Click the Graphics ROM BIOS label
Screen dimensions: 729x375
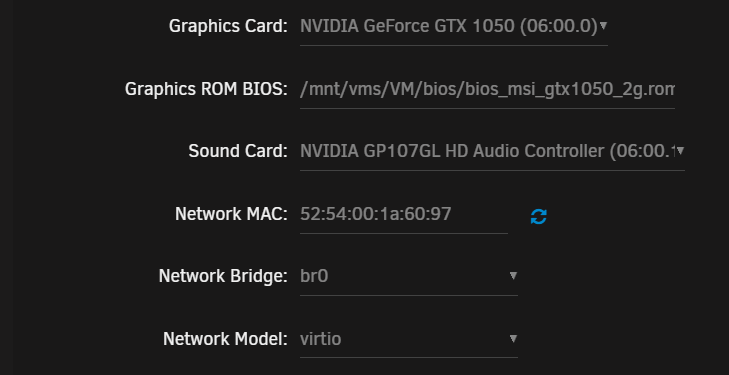click(206, 89)
